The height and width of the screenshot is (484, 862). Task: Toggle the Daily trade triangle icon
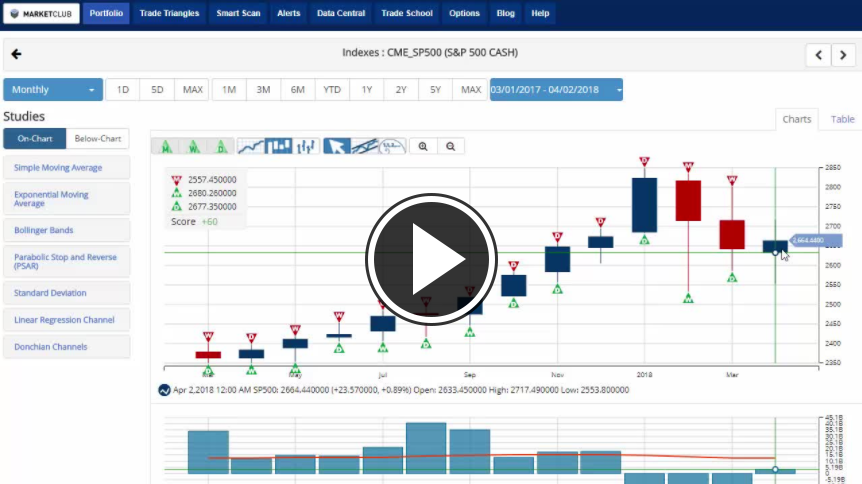coord(221,146)
